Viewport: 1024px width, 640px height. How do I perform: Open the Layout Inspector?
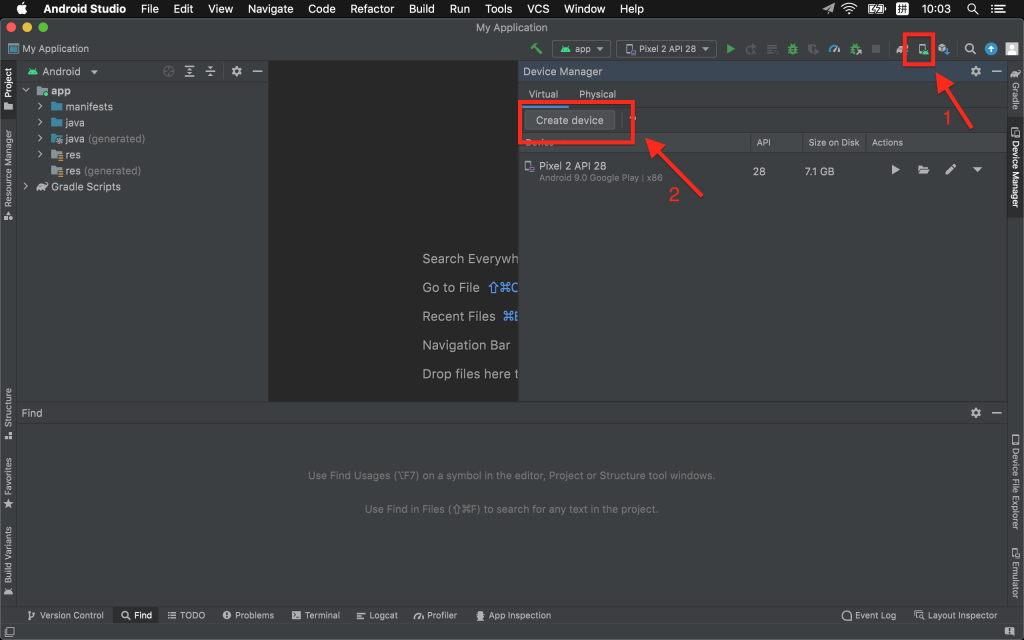[x=955, y=615]
